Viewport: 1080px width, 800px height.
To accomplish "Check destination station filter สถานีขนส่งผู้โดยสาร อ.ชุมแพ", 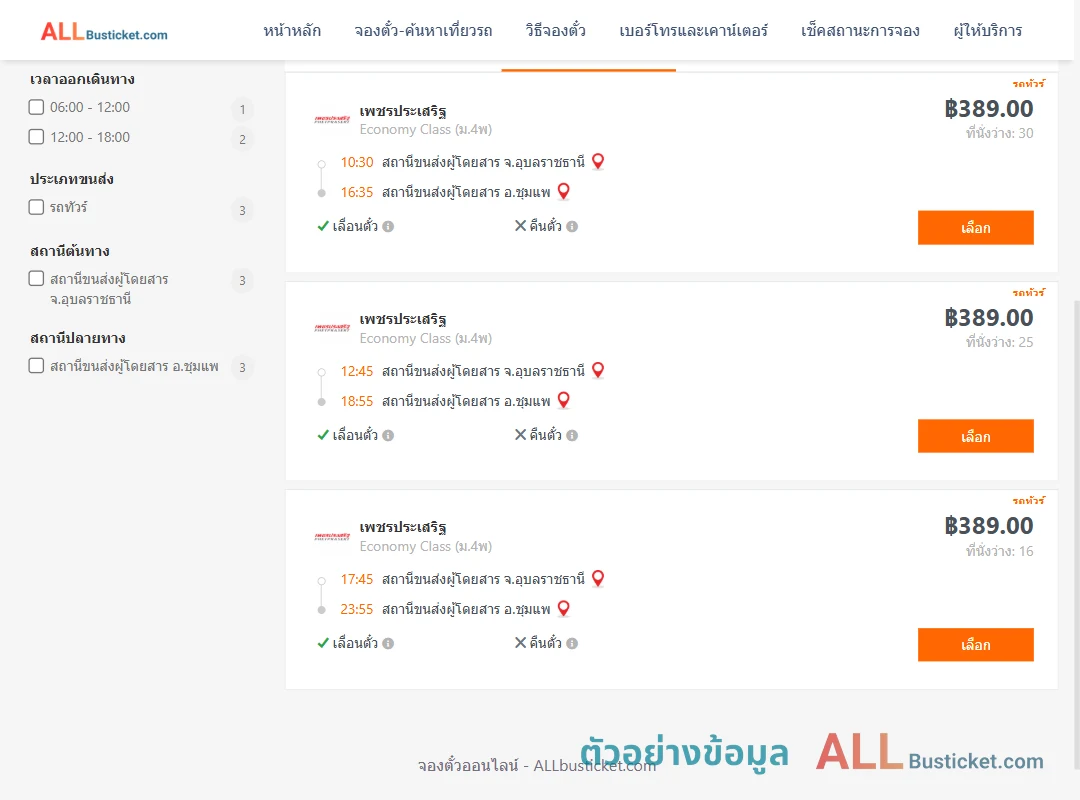I will [37, 365].
